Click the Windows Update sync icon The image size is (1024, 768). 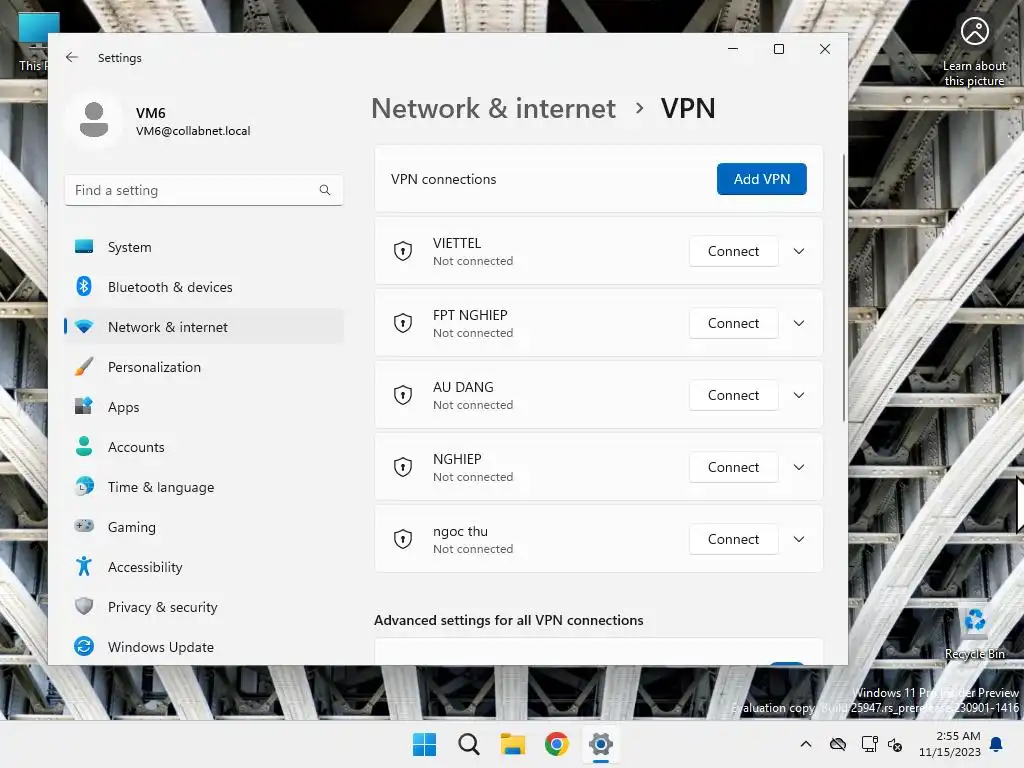pyautogui.click(x=84, y=647)
